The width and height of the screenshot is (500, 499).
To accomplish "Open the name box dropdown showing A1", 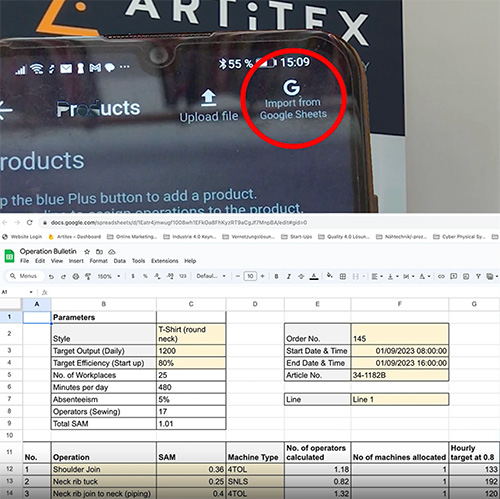I will (31, 292).
